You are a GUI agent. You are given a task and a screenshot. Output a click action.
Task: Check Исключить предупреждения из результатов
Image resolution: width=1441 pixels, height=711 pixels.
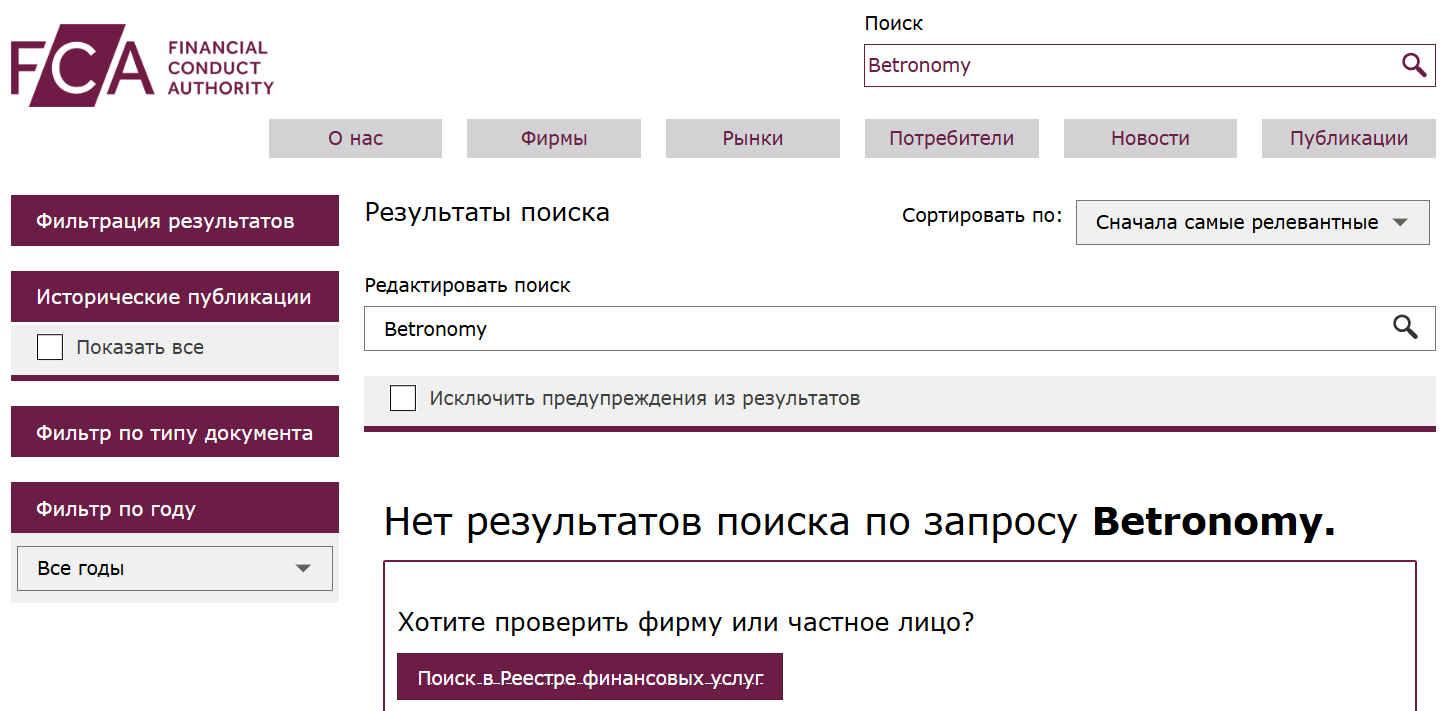[x=403, y=398]
